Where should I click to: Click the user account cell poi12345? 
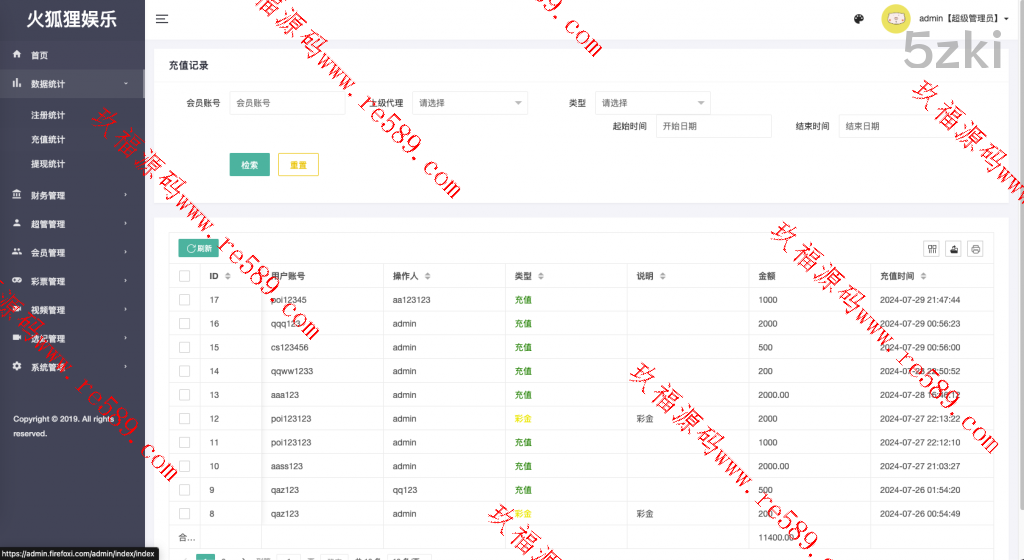click(x=289, y=300)
